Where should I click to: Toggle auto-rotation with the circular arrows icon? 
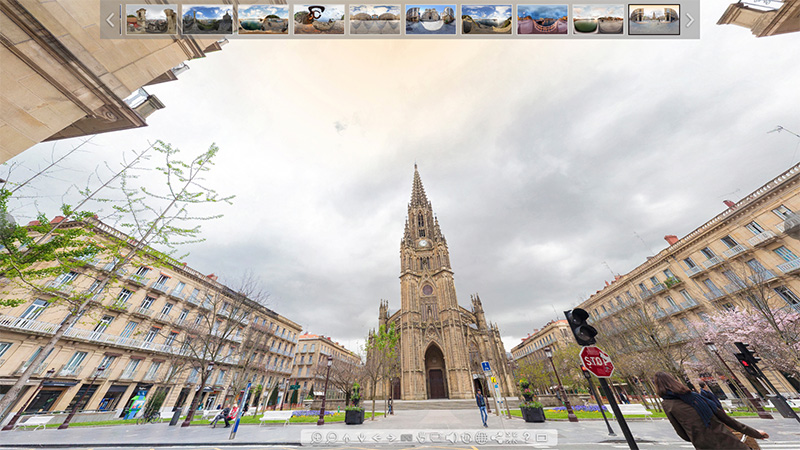(x=466, y=438)
